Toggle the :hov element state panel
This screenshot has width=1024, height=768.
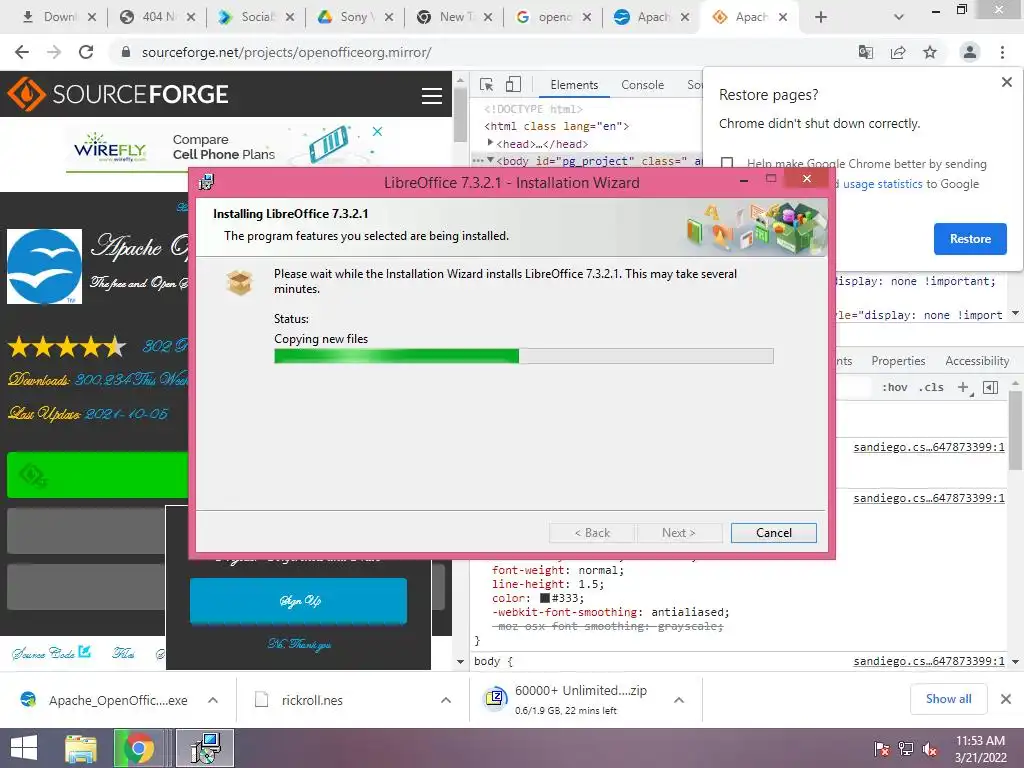coord(894,387)
